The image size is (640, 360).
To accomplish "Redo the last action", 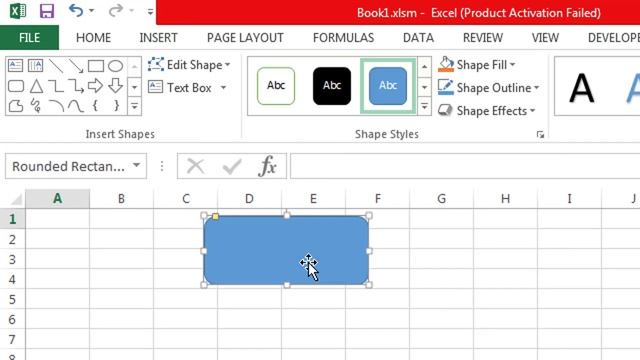I will coord(116,10).
